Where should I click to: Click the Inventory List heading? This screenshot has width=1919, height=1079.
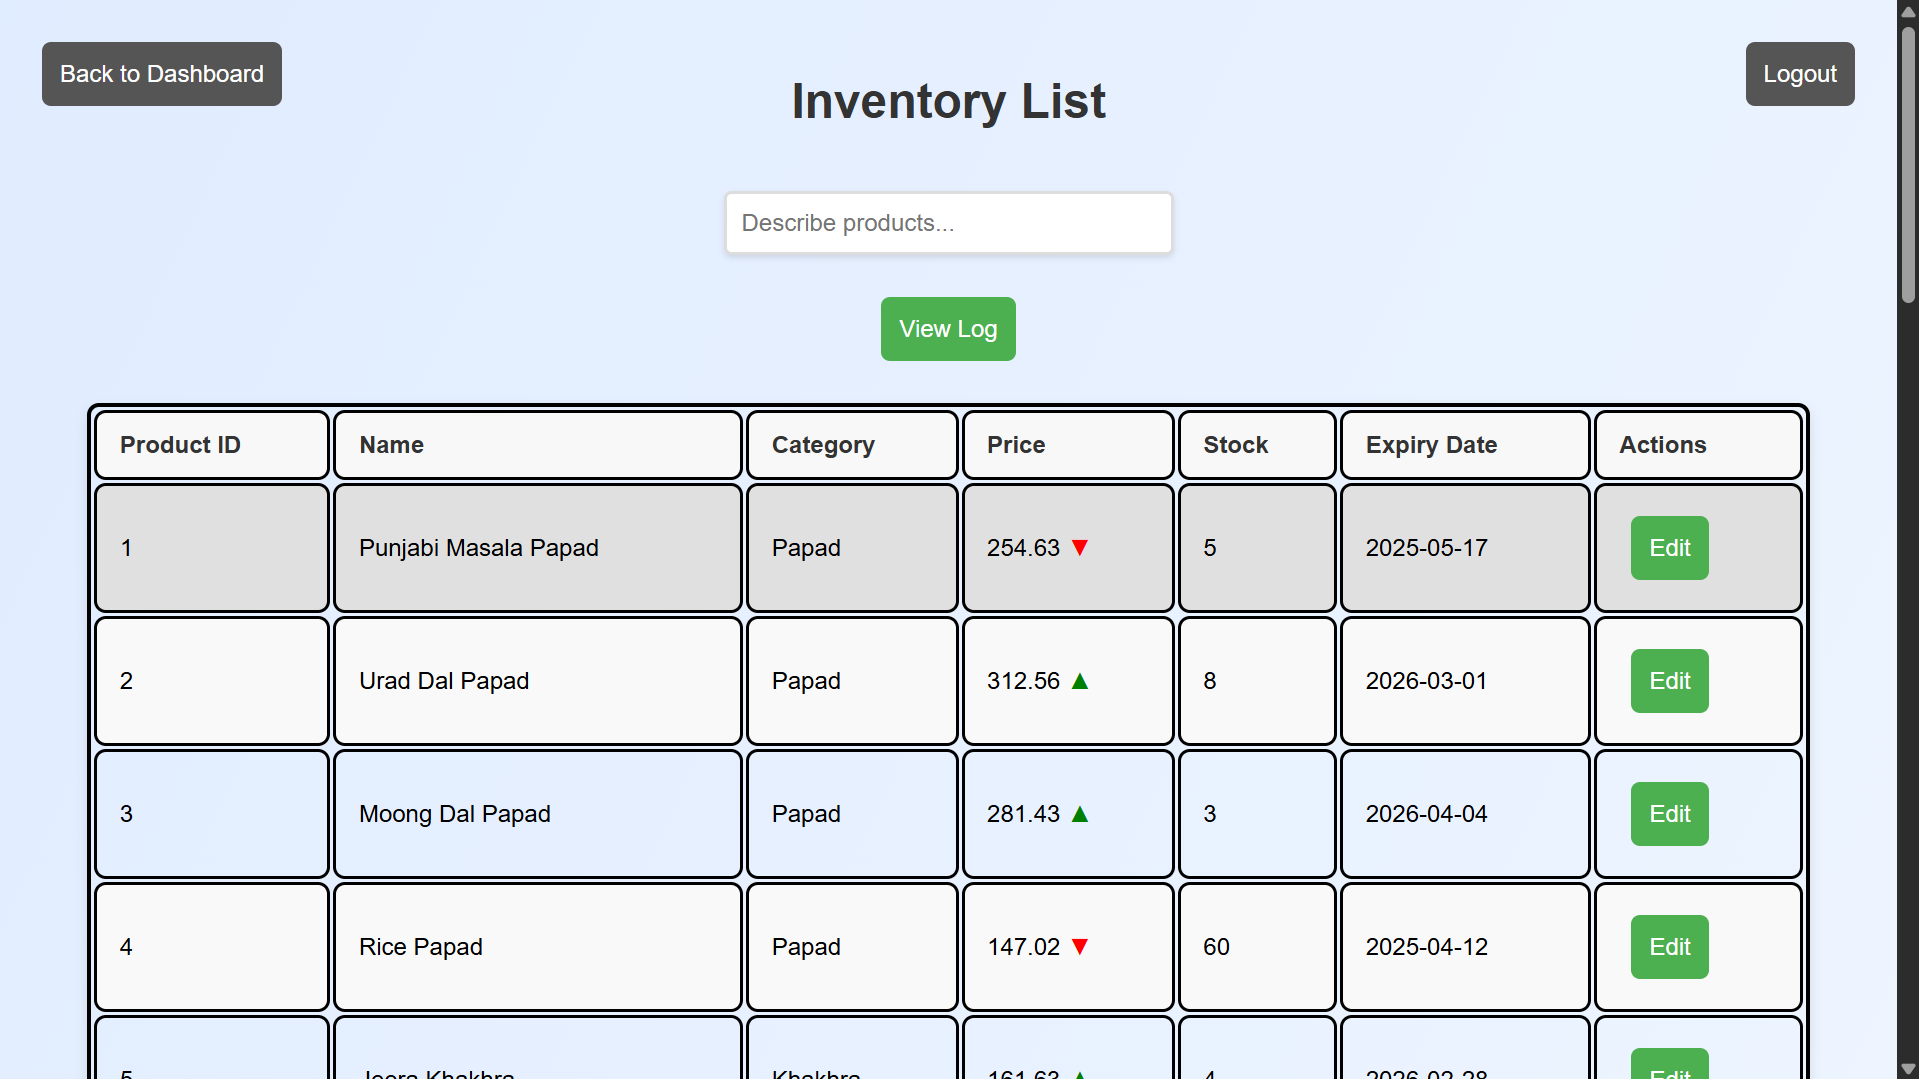(948, 101)
